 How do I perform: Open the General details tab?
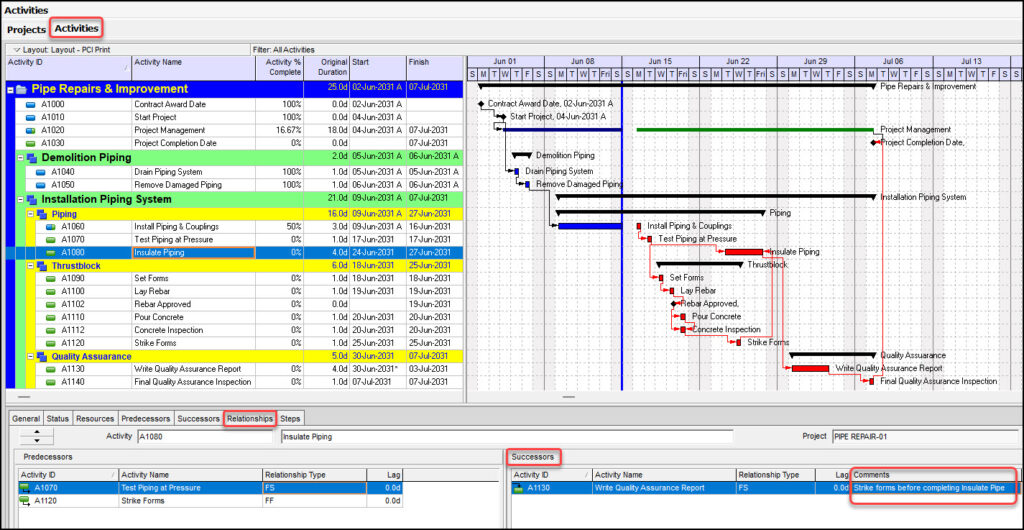coord(26,419)
